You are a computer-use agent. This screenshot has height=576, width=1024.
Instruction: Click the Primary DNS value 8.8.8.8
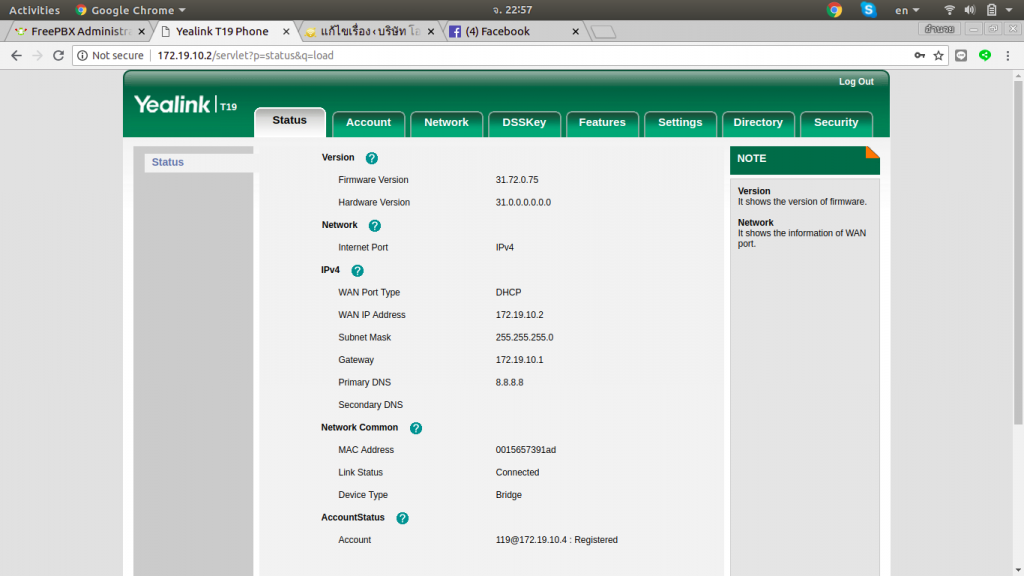click(x=509, y=383)
